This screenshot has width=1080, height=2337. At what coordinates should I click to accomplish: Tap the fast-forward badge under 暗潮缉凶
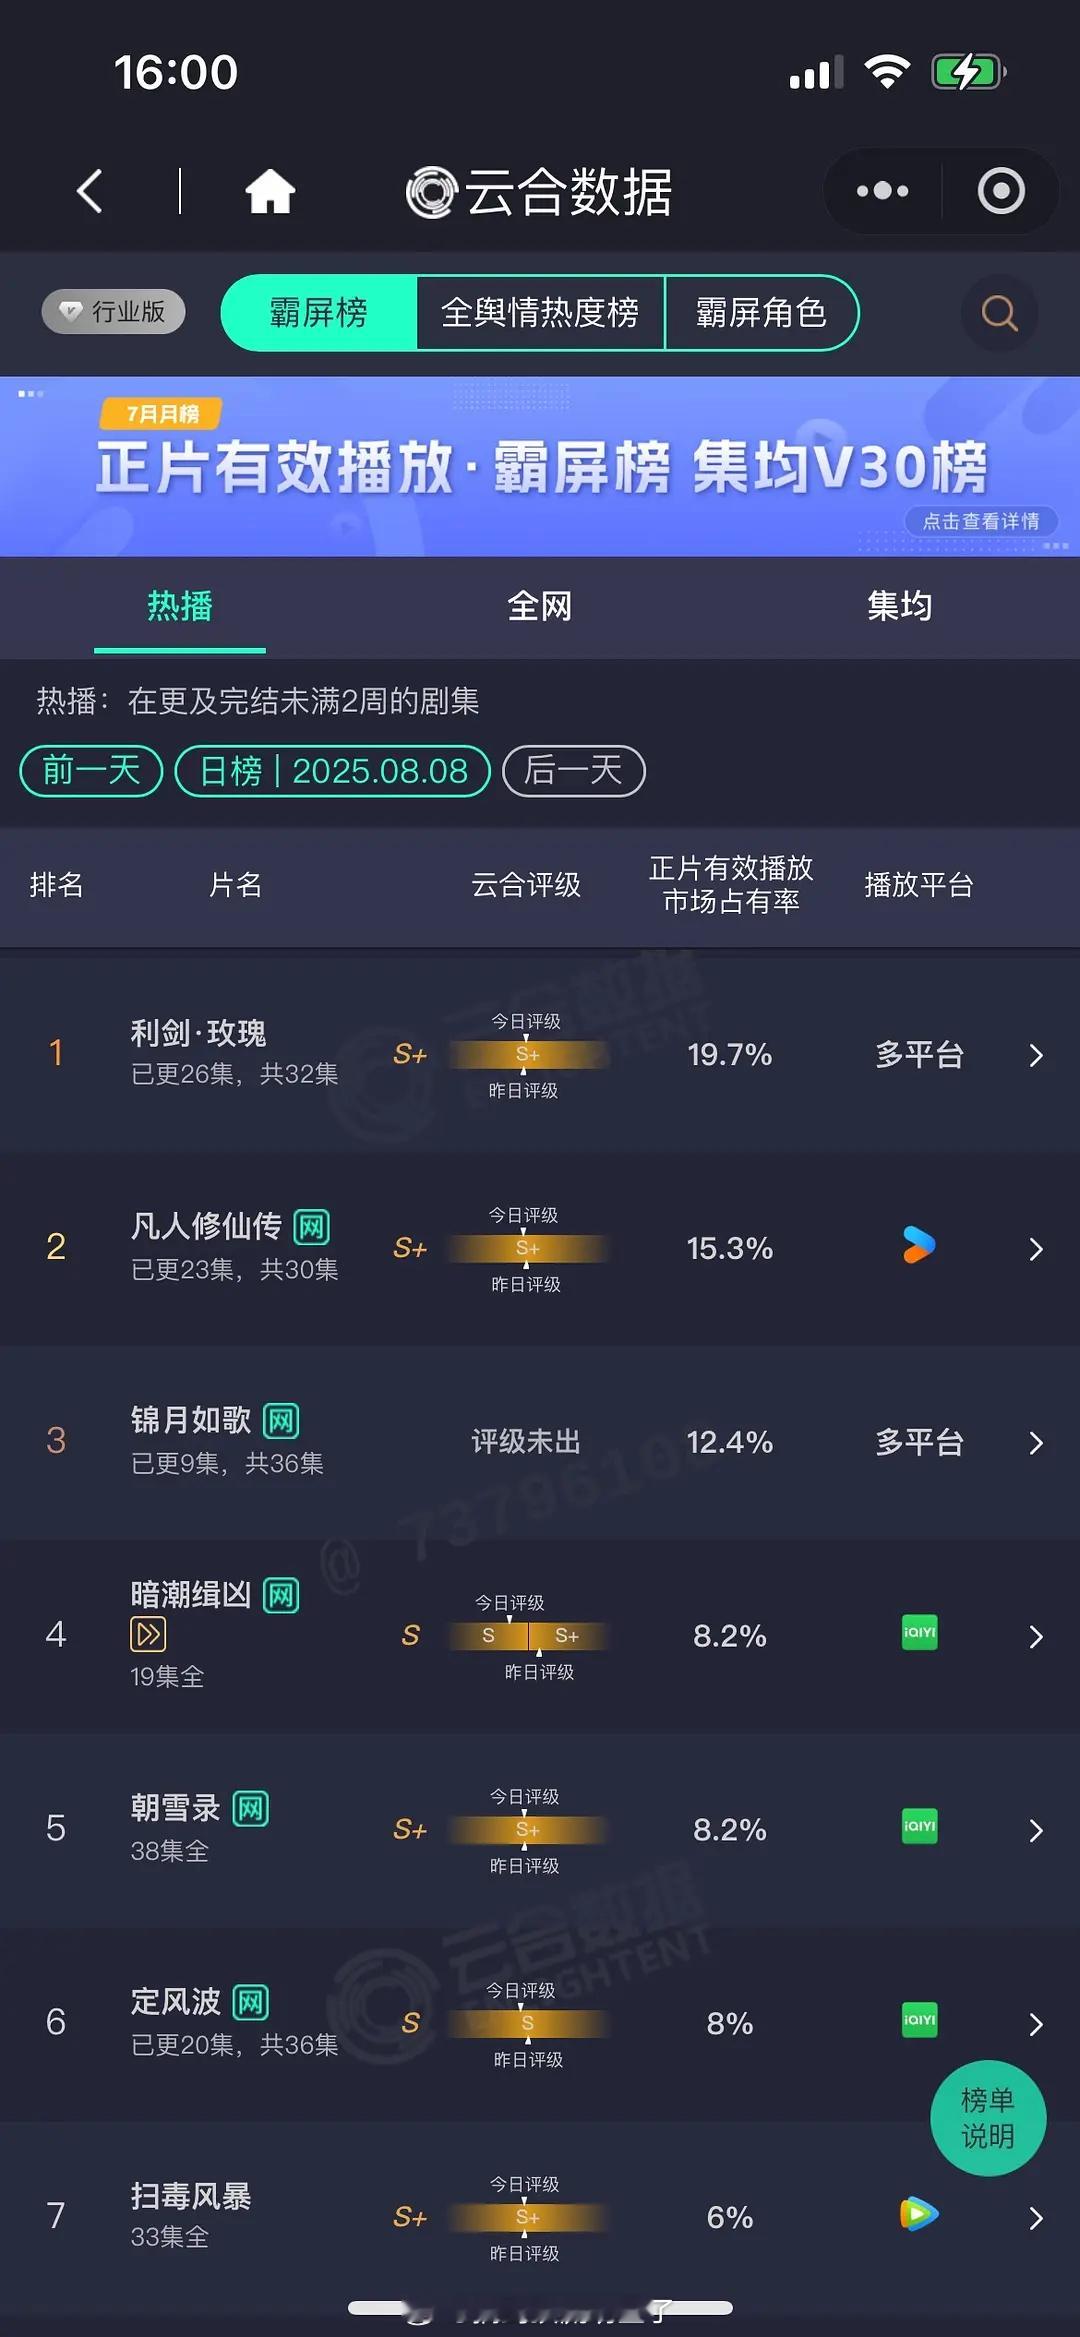pyautogui.click(x=148, y=1634)
